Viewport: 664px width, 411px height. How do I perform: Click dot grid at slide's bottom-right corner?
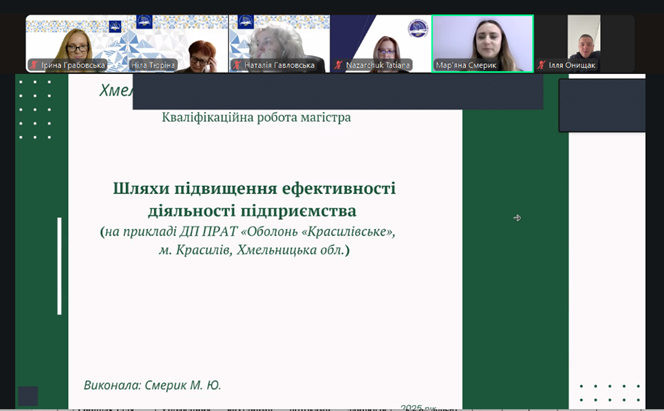(610, 393)
